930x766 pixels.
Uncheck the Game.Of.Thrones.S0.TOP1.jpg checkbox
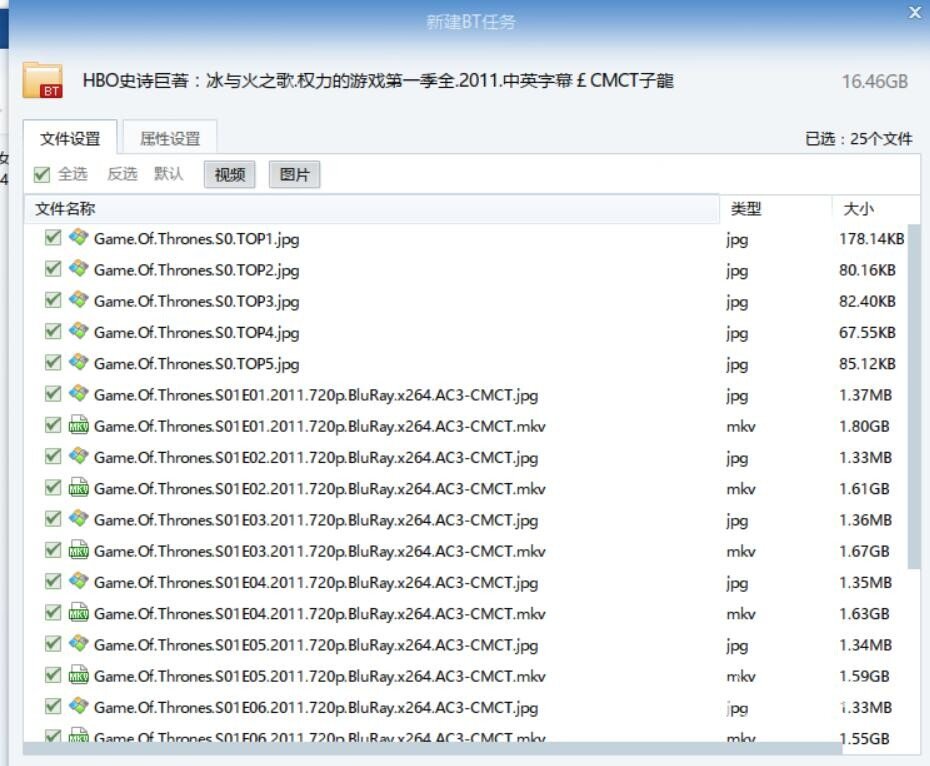click(53, 239)
